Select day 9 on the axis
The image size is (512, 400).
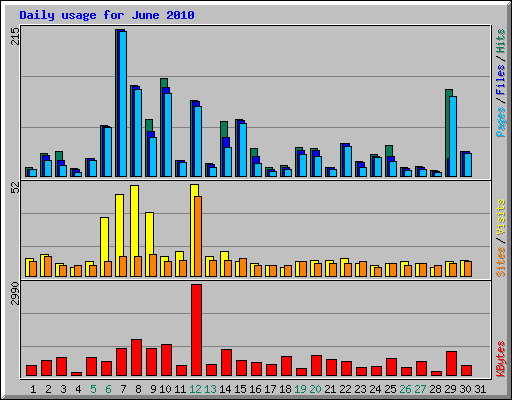(x=153, y=389)
